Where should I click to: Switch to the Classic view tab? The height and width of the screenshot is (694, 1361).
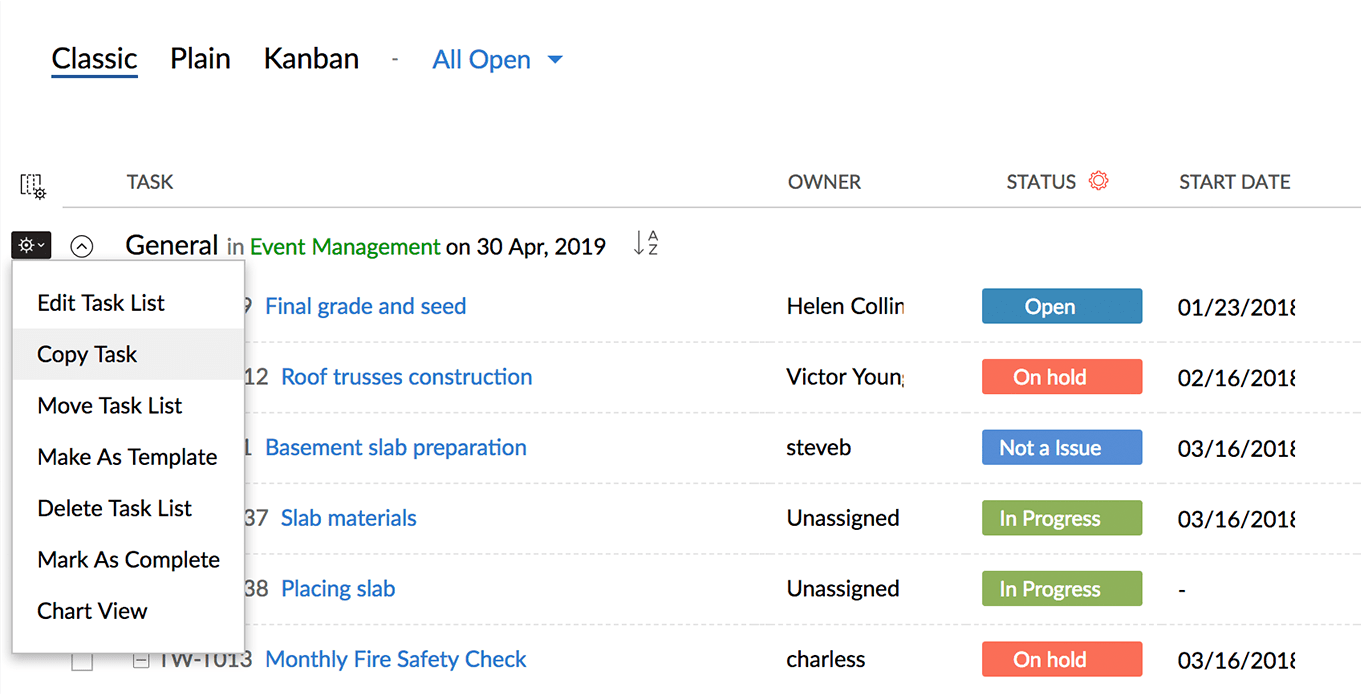point(94,58)
